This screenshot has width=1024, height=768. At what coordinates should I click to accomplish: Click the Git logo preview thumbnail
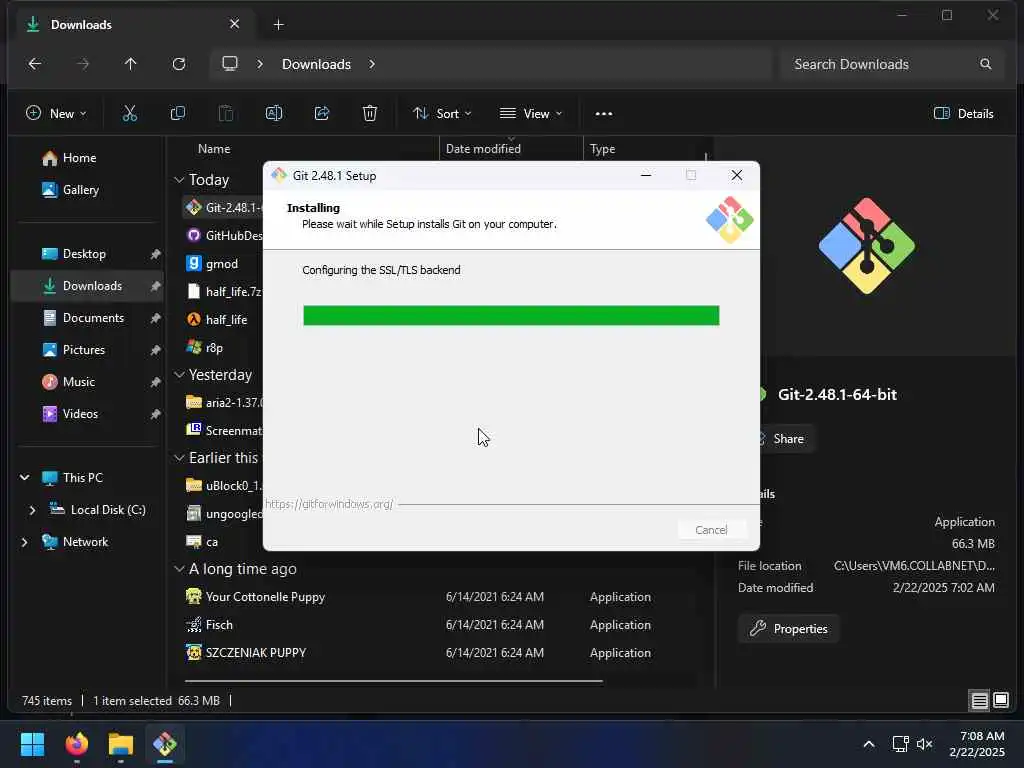(x=867, y=246)
